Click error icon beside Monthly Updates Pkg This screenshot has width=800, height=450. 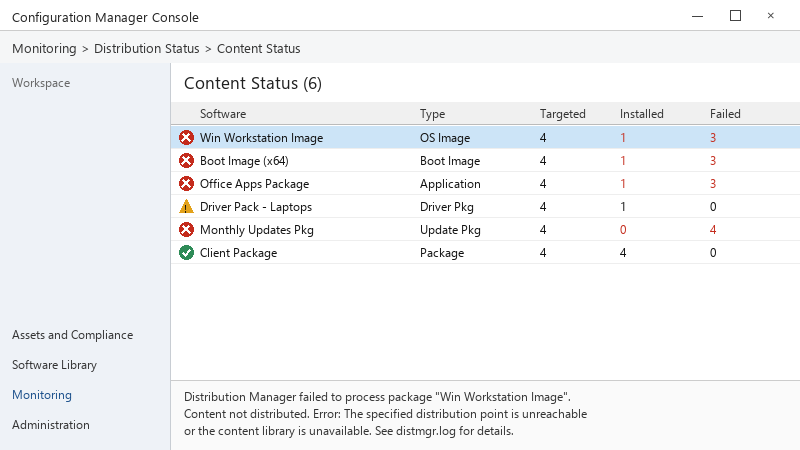point(186,230)
